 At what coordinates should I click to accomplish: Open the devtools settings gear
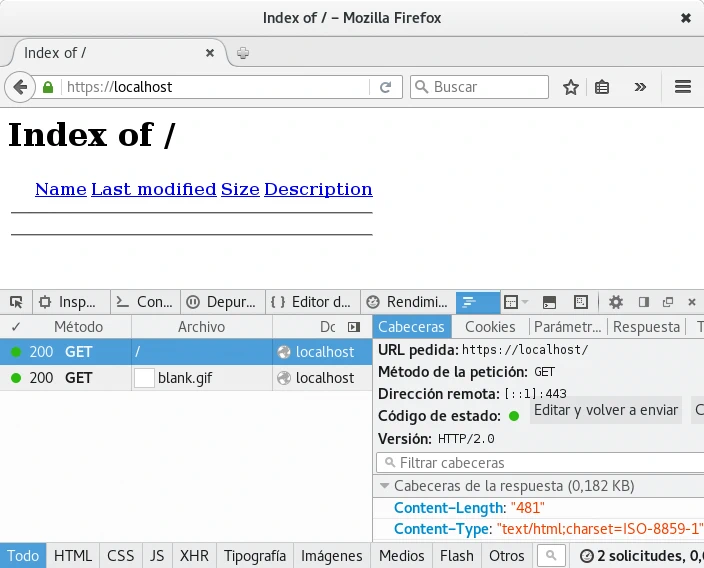point(616,302)
